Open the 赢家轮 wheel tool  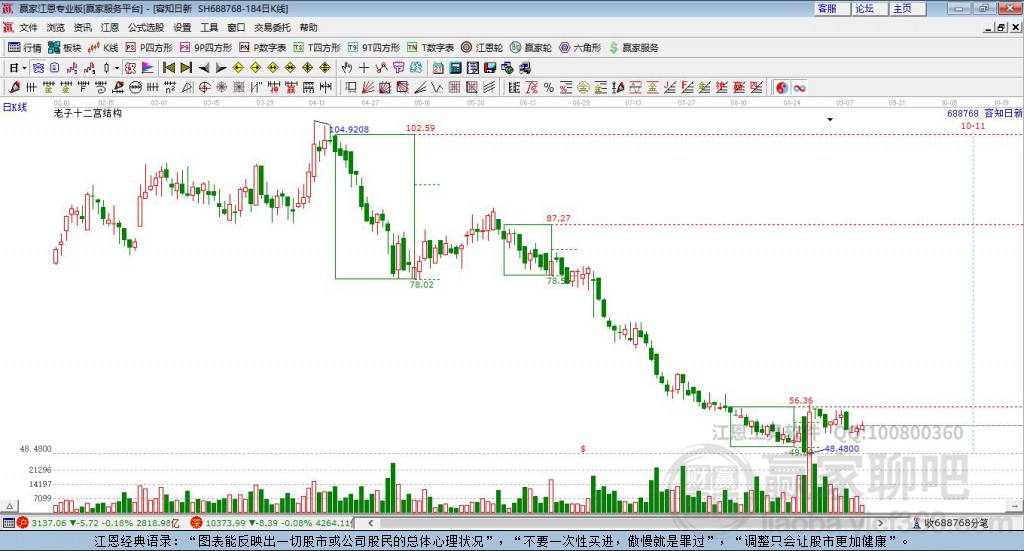click(x=531, y=48)
